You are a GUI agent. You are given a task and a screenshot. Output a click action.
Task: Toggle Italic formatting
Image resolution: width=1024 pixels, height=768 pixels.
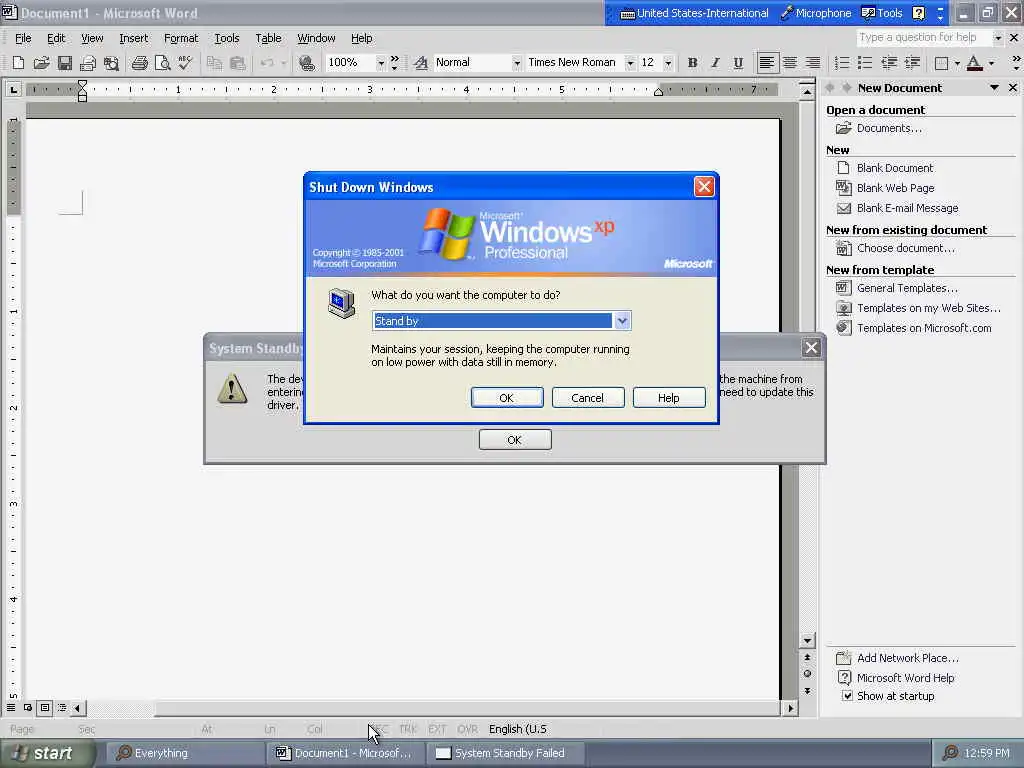pos(715,63)
